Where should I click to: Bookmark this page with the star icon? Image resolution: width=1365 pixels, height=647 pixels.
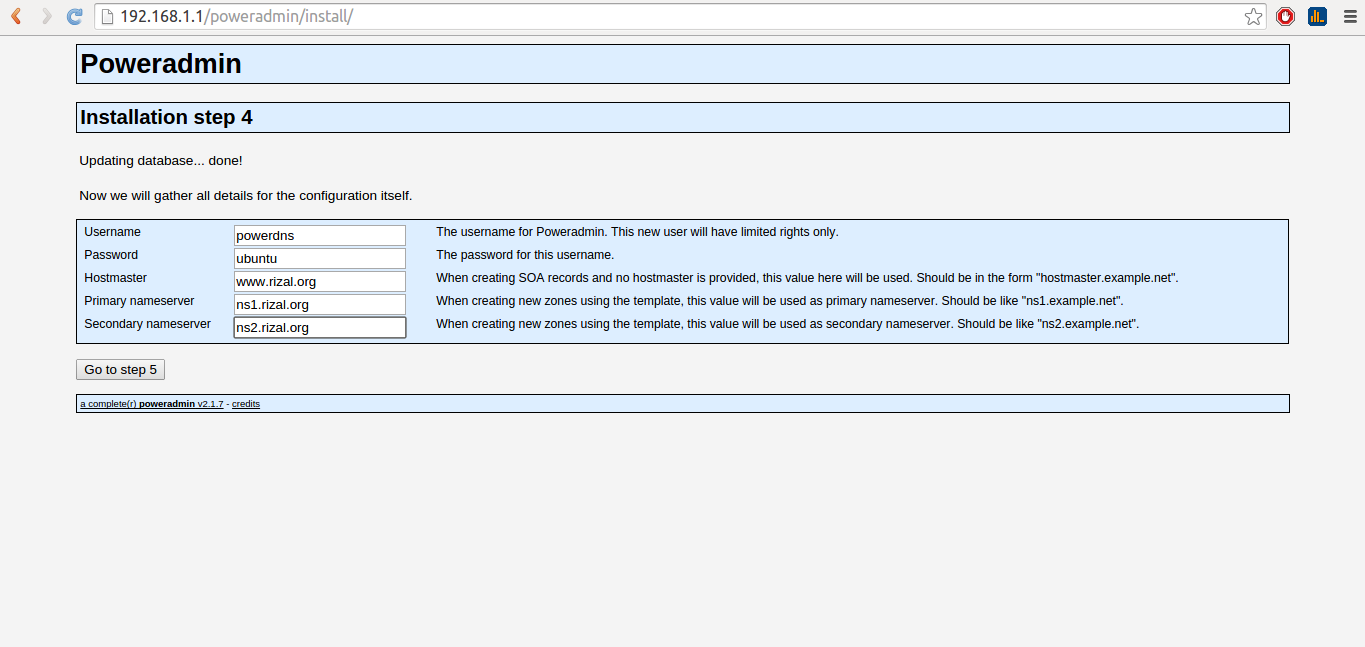1253,16
